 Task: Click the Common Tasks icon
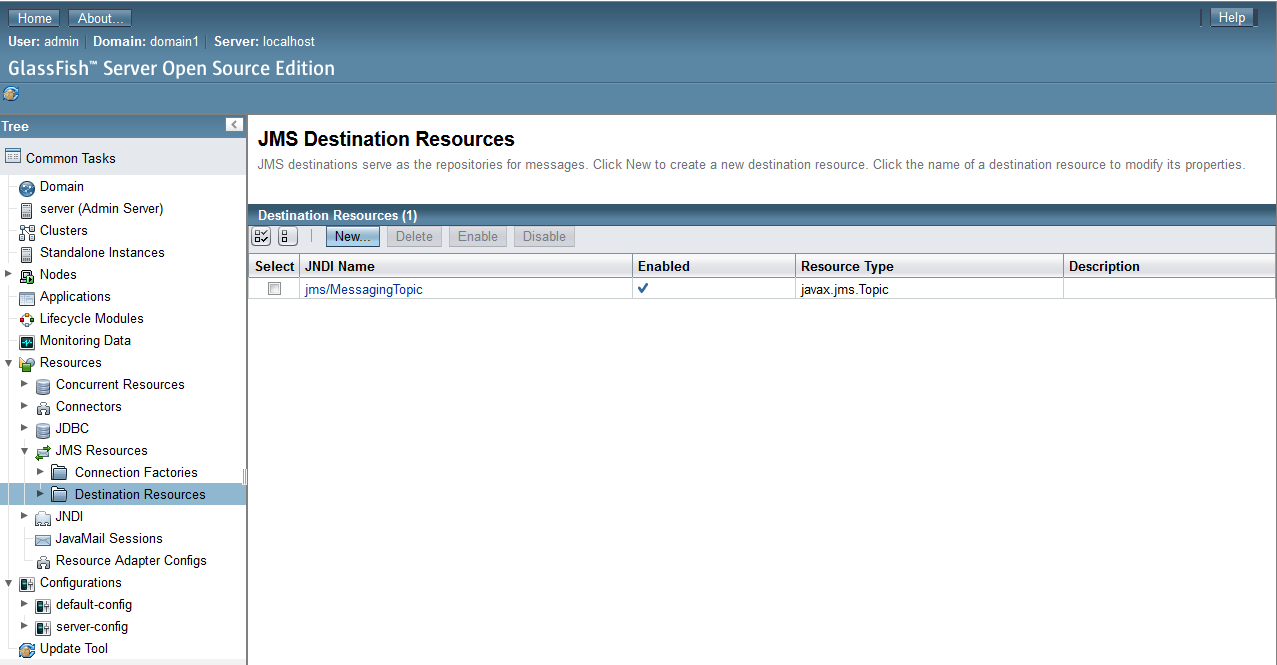(13, 157)
